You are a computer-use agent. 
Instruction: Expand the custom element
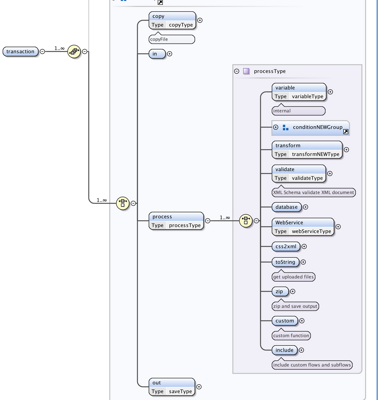point(302,321)
